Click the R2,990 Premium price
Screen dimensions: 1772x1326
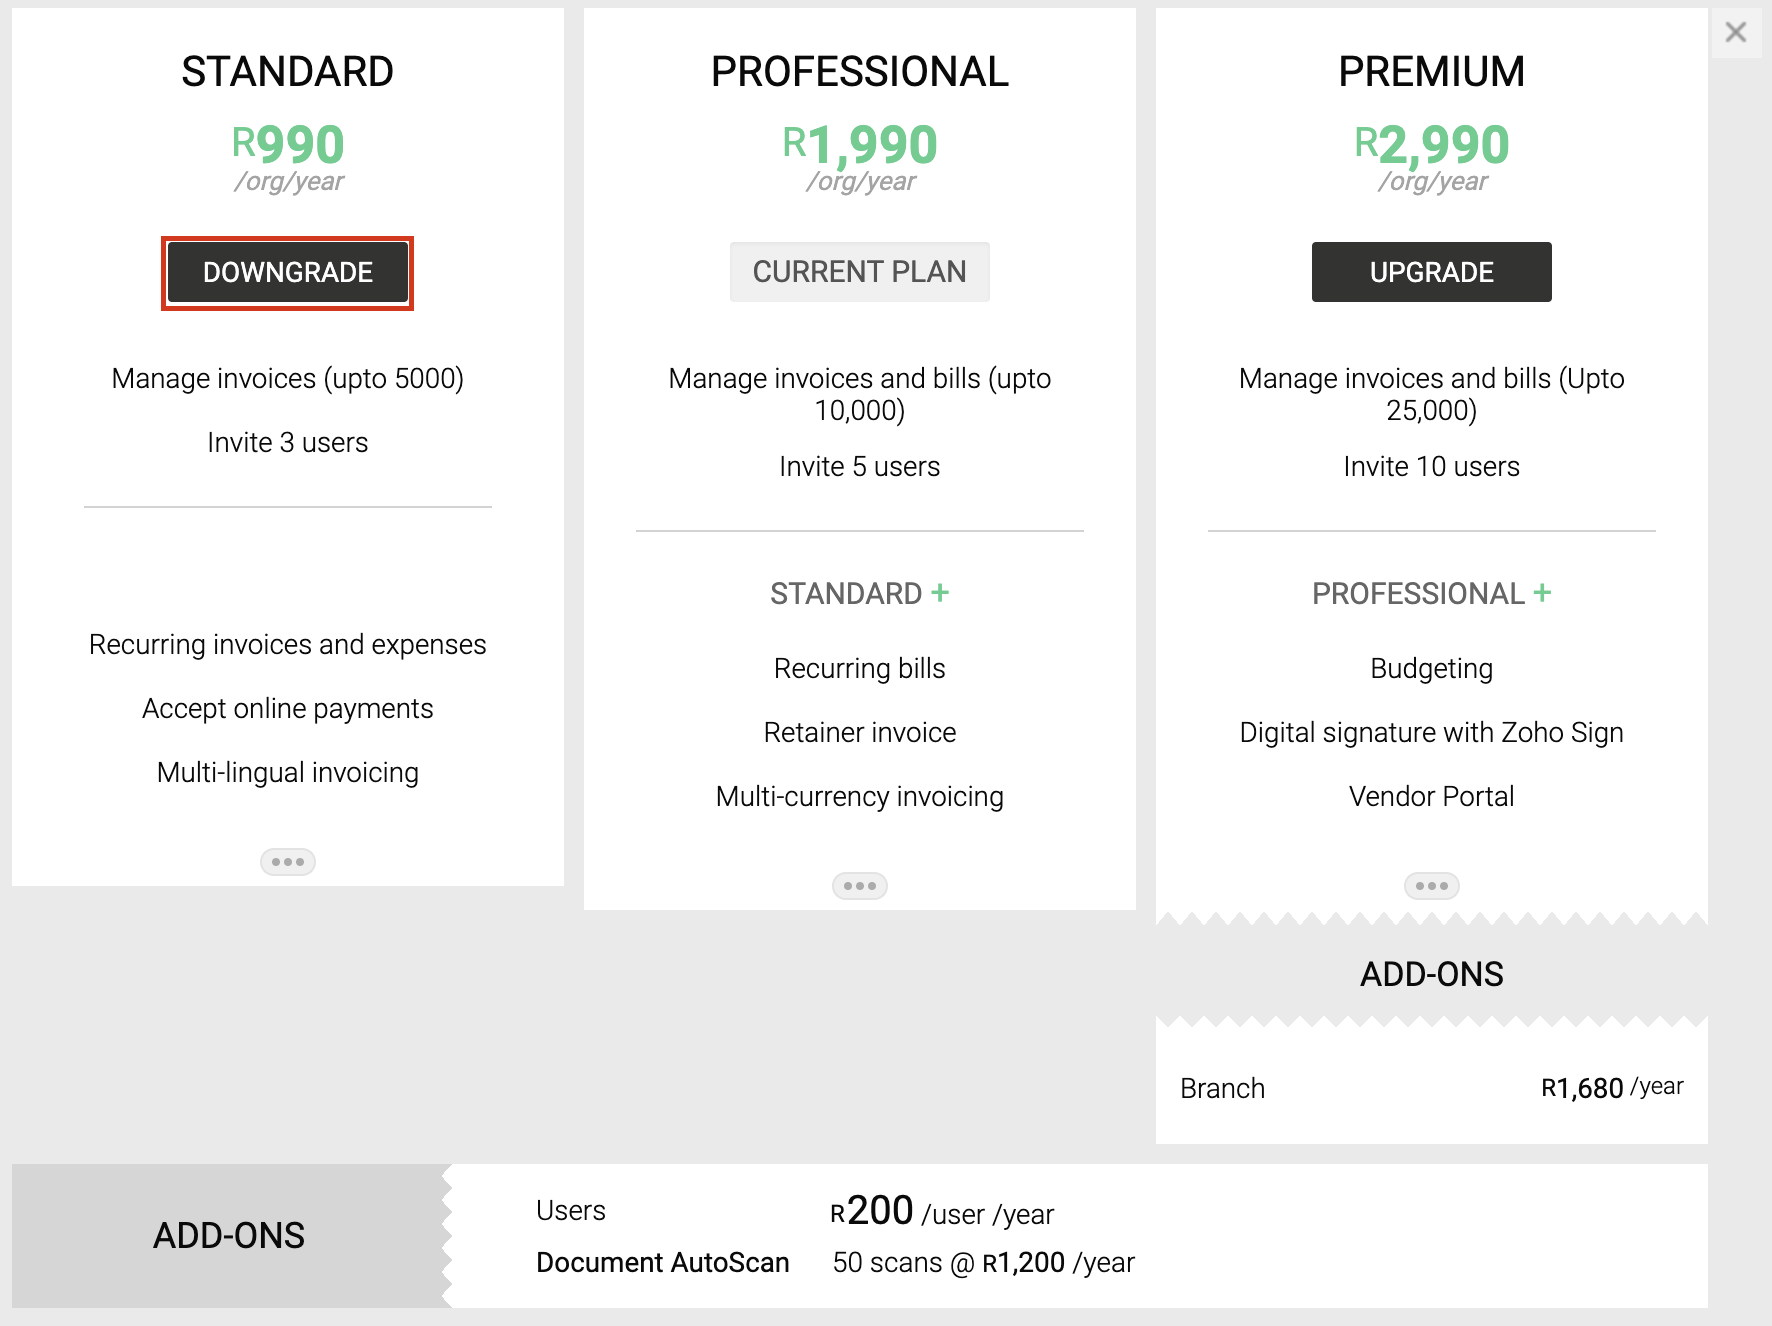[x=1431, y=144]
